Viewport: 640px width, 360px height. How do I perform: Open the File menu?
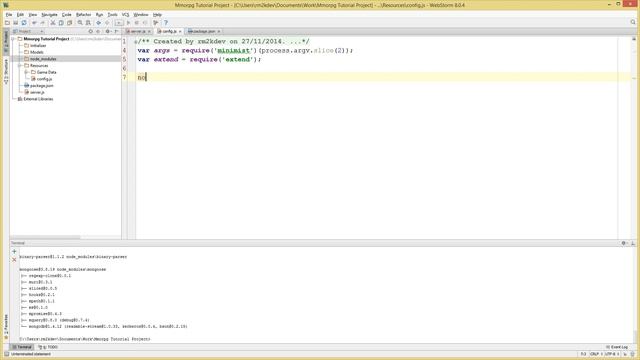(9, 15)
